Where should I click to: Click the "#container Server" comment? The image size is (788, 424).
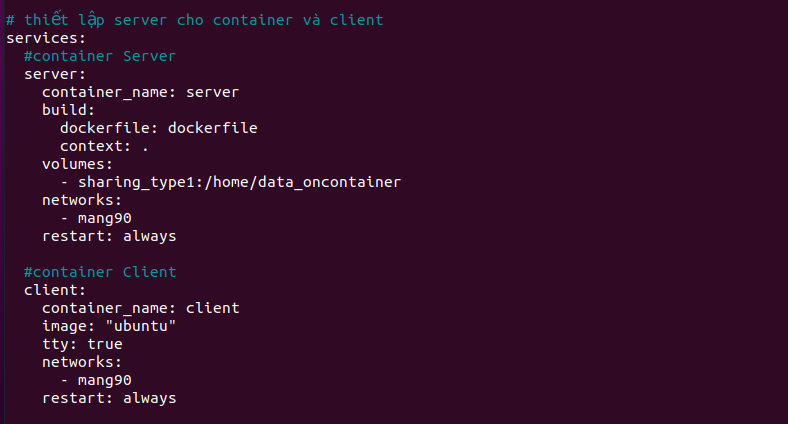100,56
